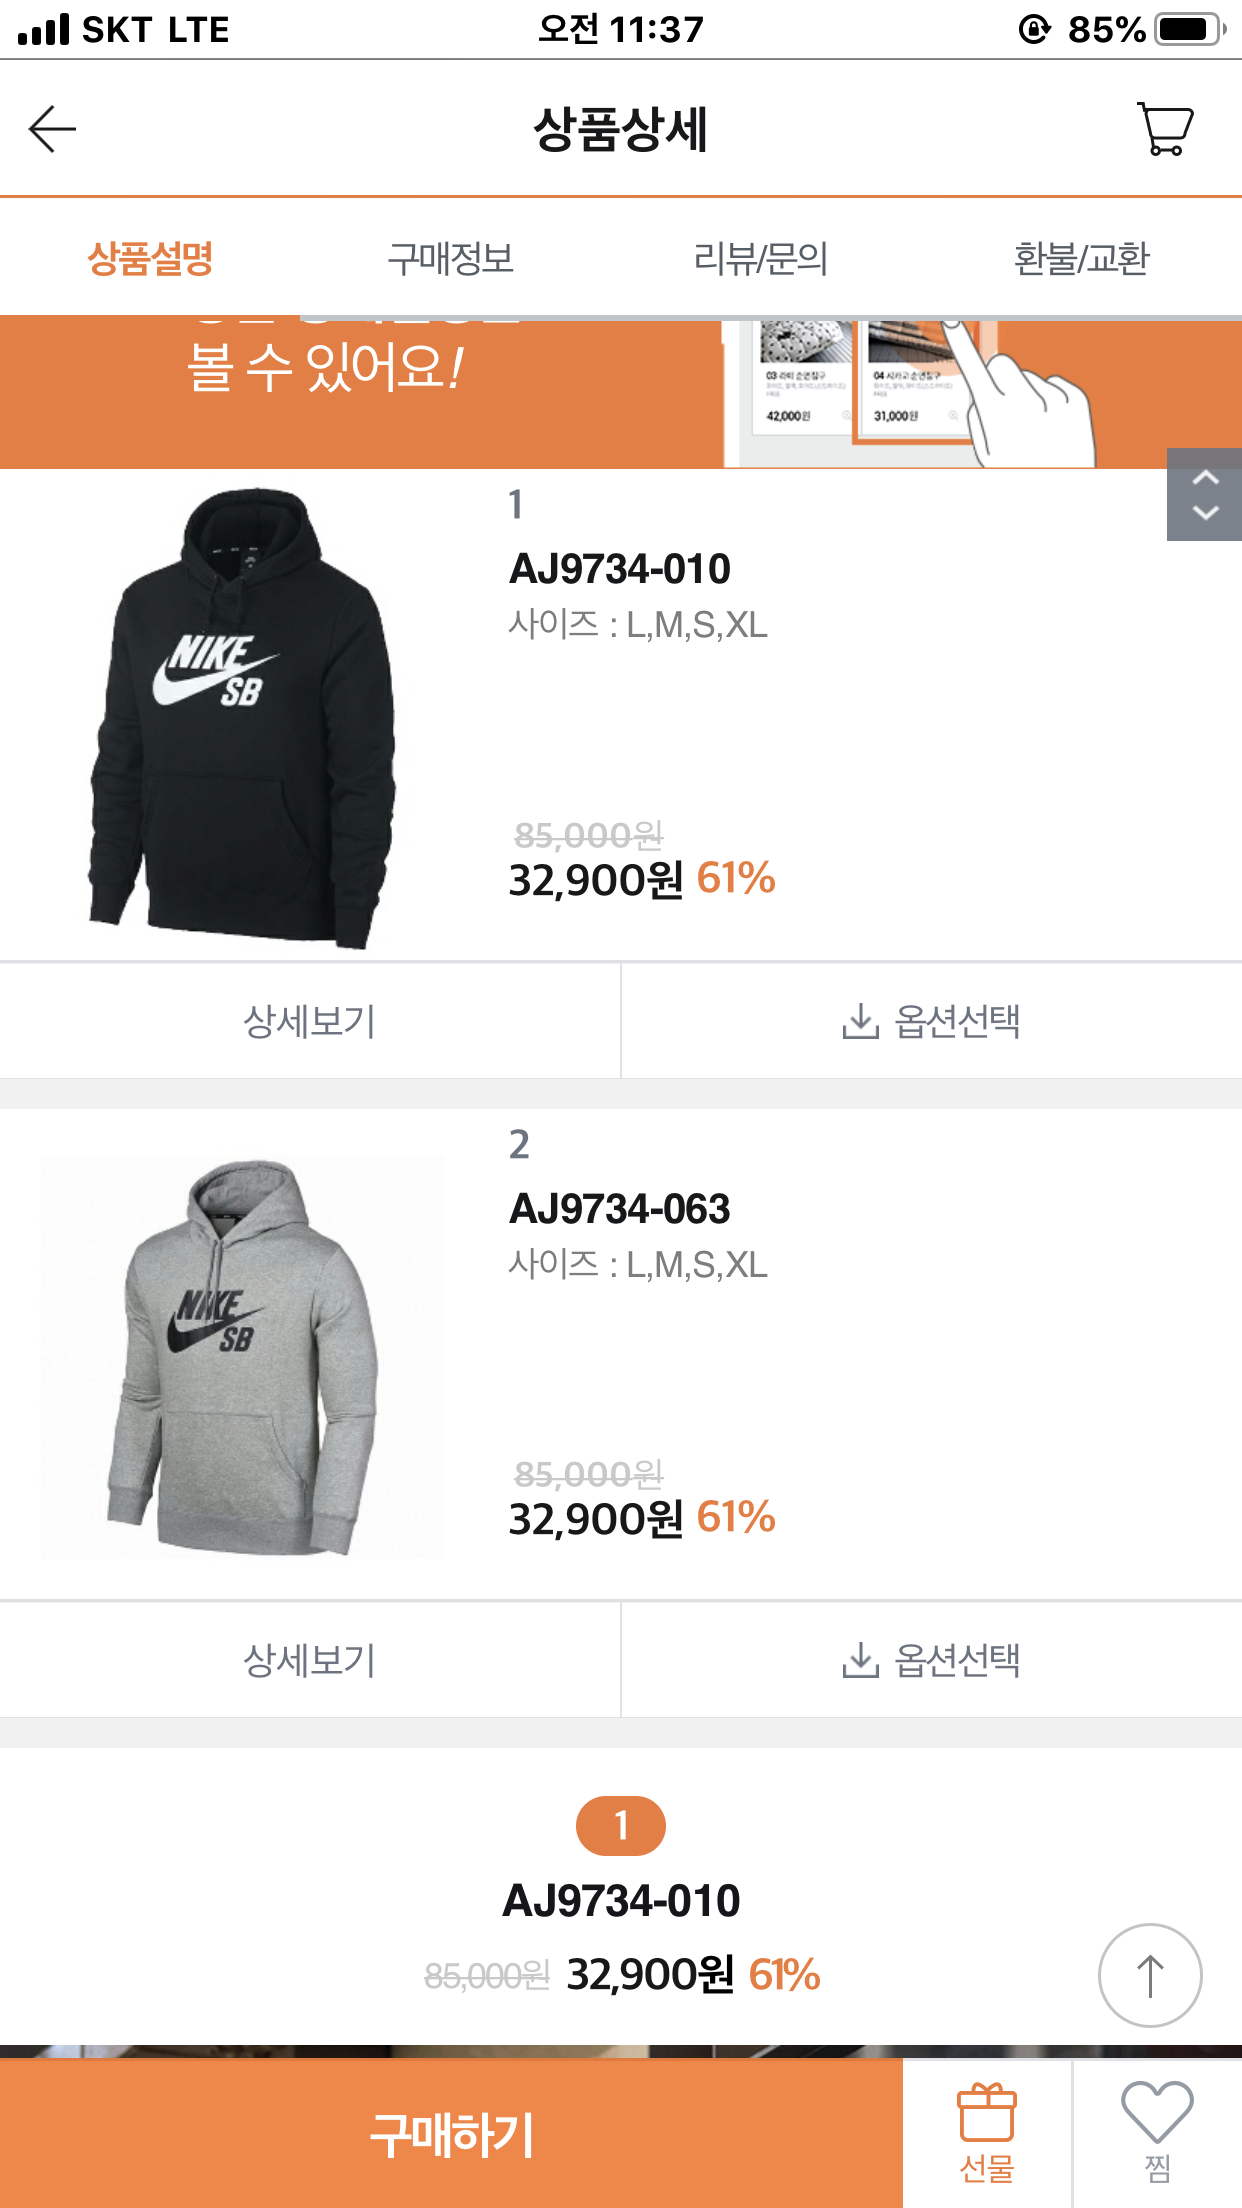Select the 상품설명 tab
Screen dimensions: 1242x2208
click(150, 259)
